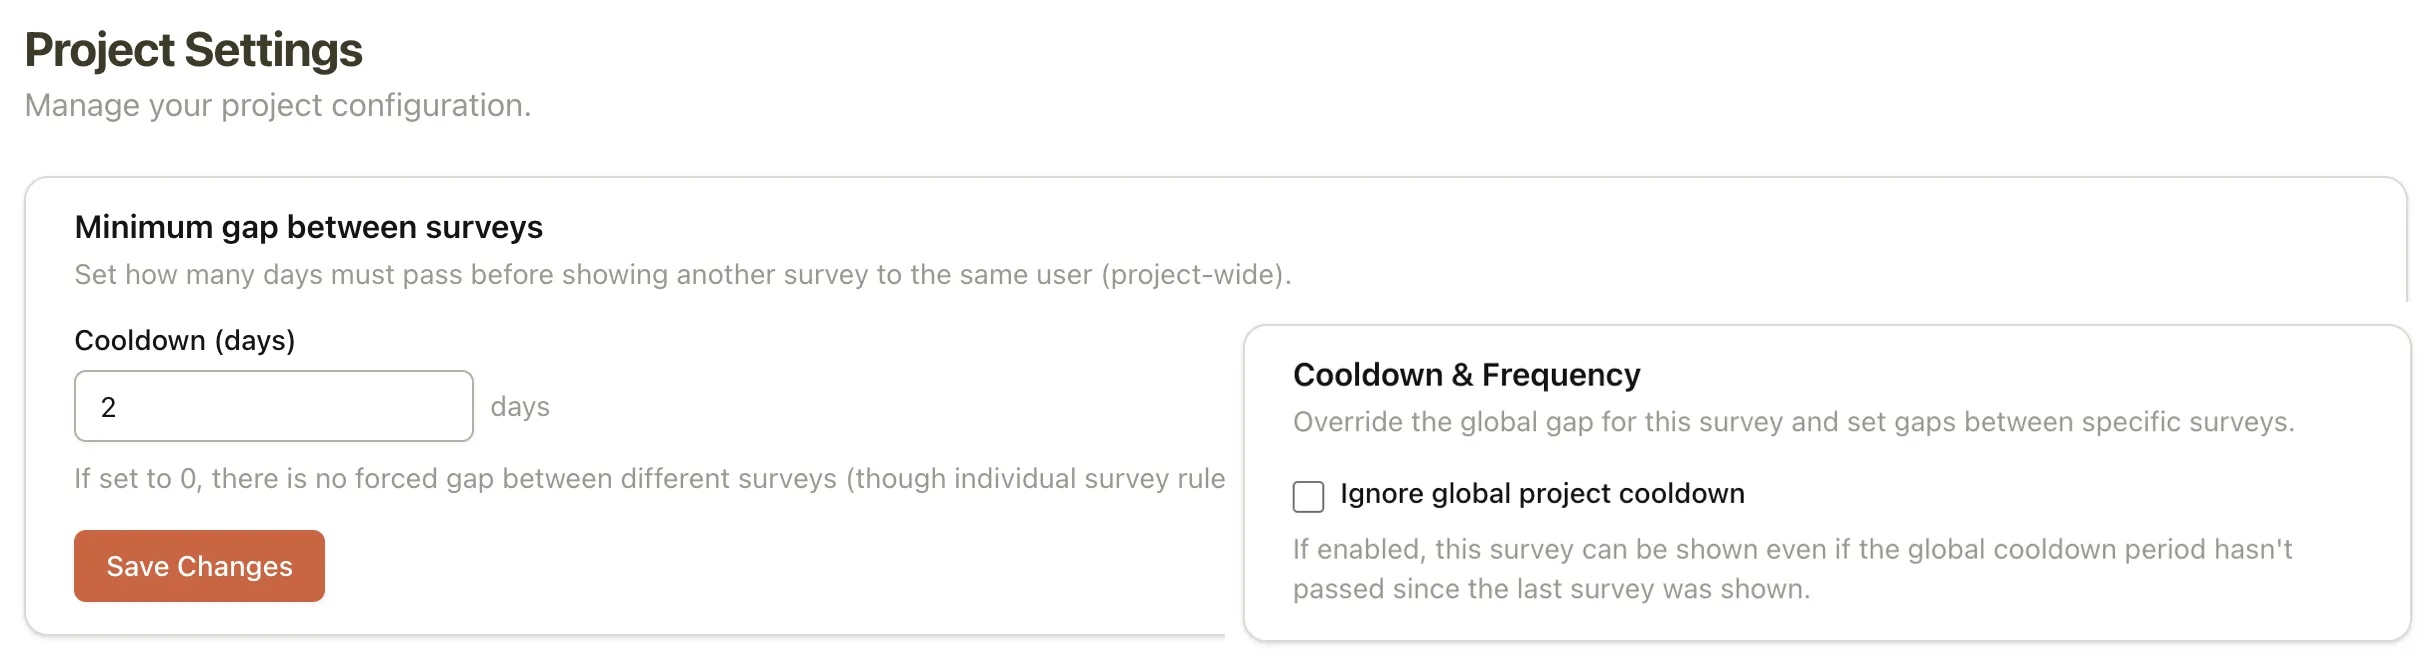Click the Cooldown (days) field label
The width and height of the screenshot is (2432, 660).
pos(185,340)
